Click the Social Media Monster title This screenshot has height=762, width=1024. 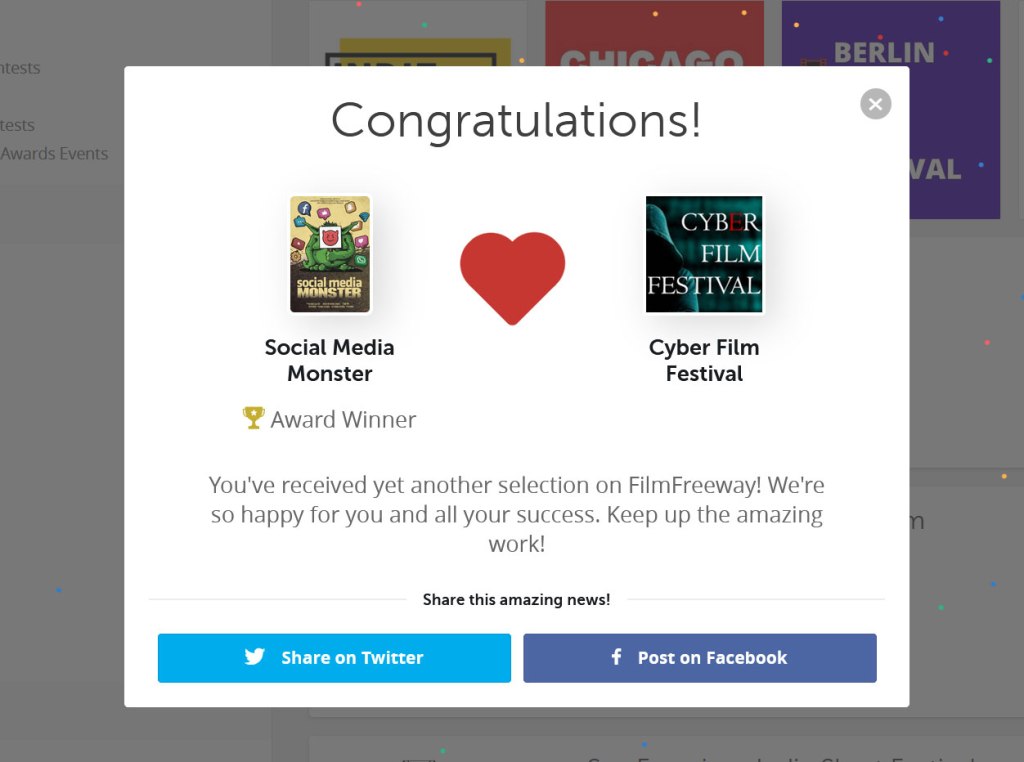coord(330,360)
